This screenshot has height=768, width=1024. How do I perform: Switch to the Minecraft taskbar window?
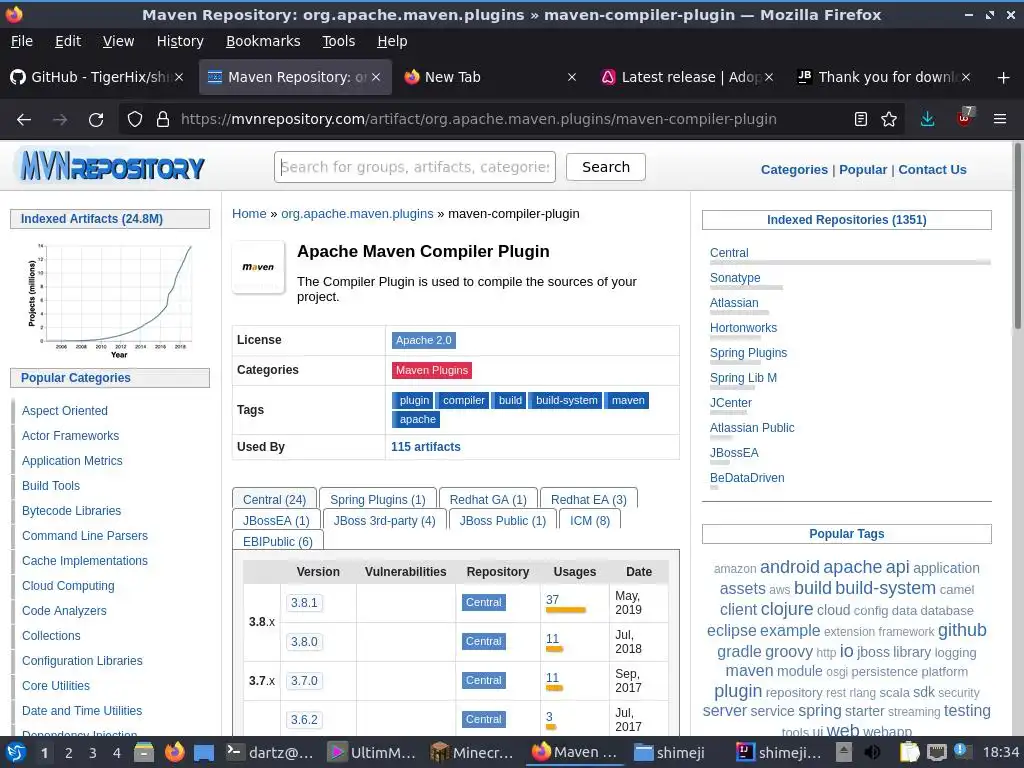tap(472, 753)
